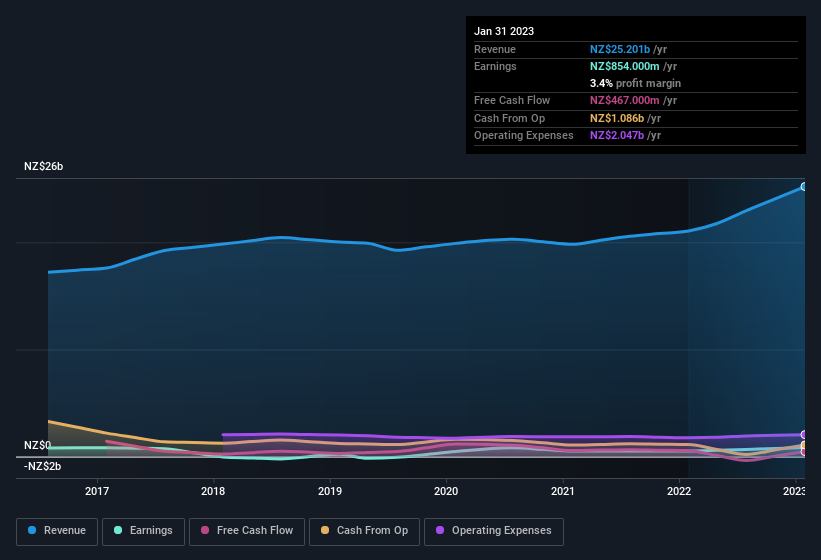The image size is (821, 560).
Task: Click the Jan 31 2023 tooltip date
Action: (x=504, y=31)
